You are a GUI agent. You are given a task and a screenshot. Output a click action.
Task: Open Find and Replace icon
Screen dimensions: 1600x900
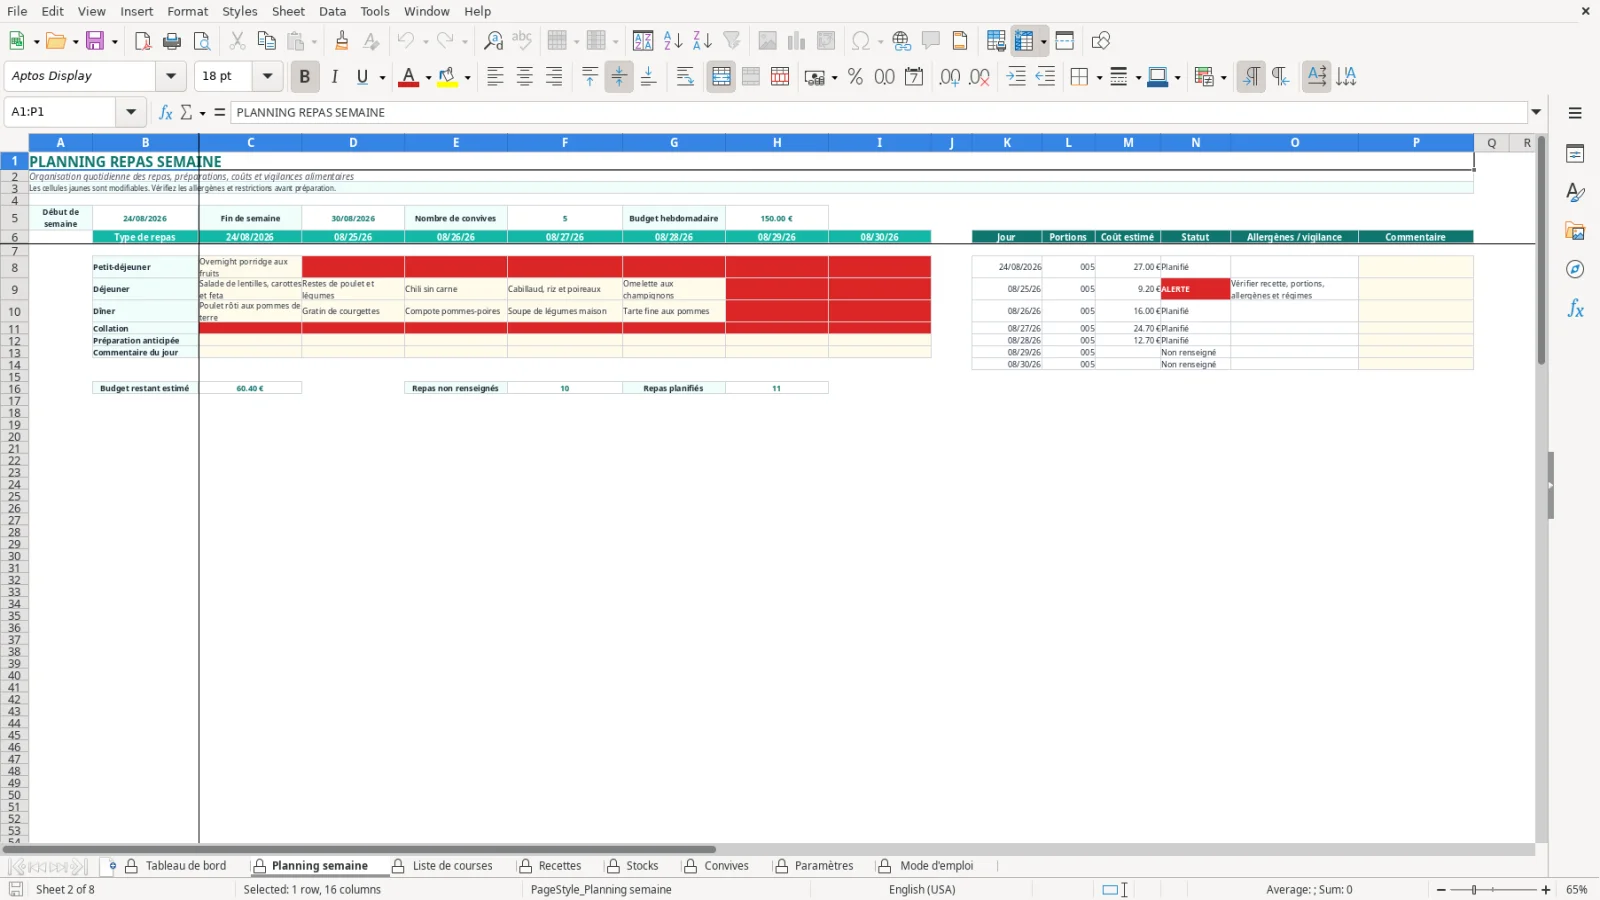tap(493, 41)
